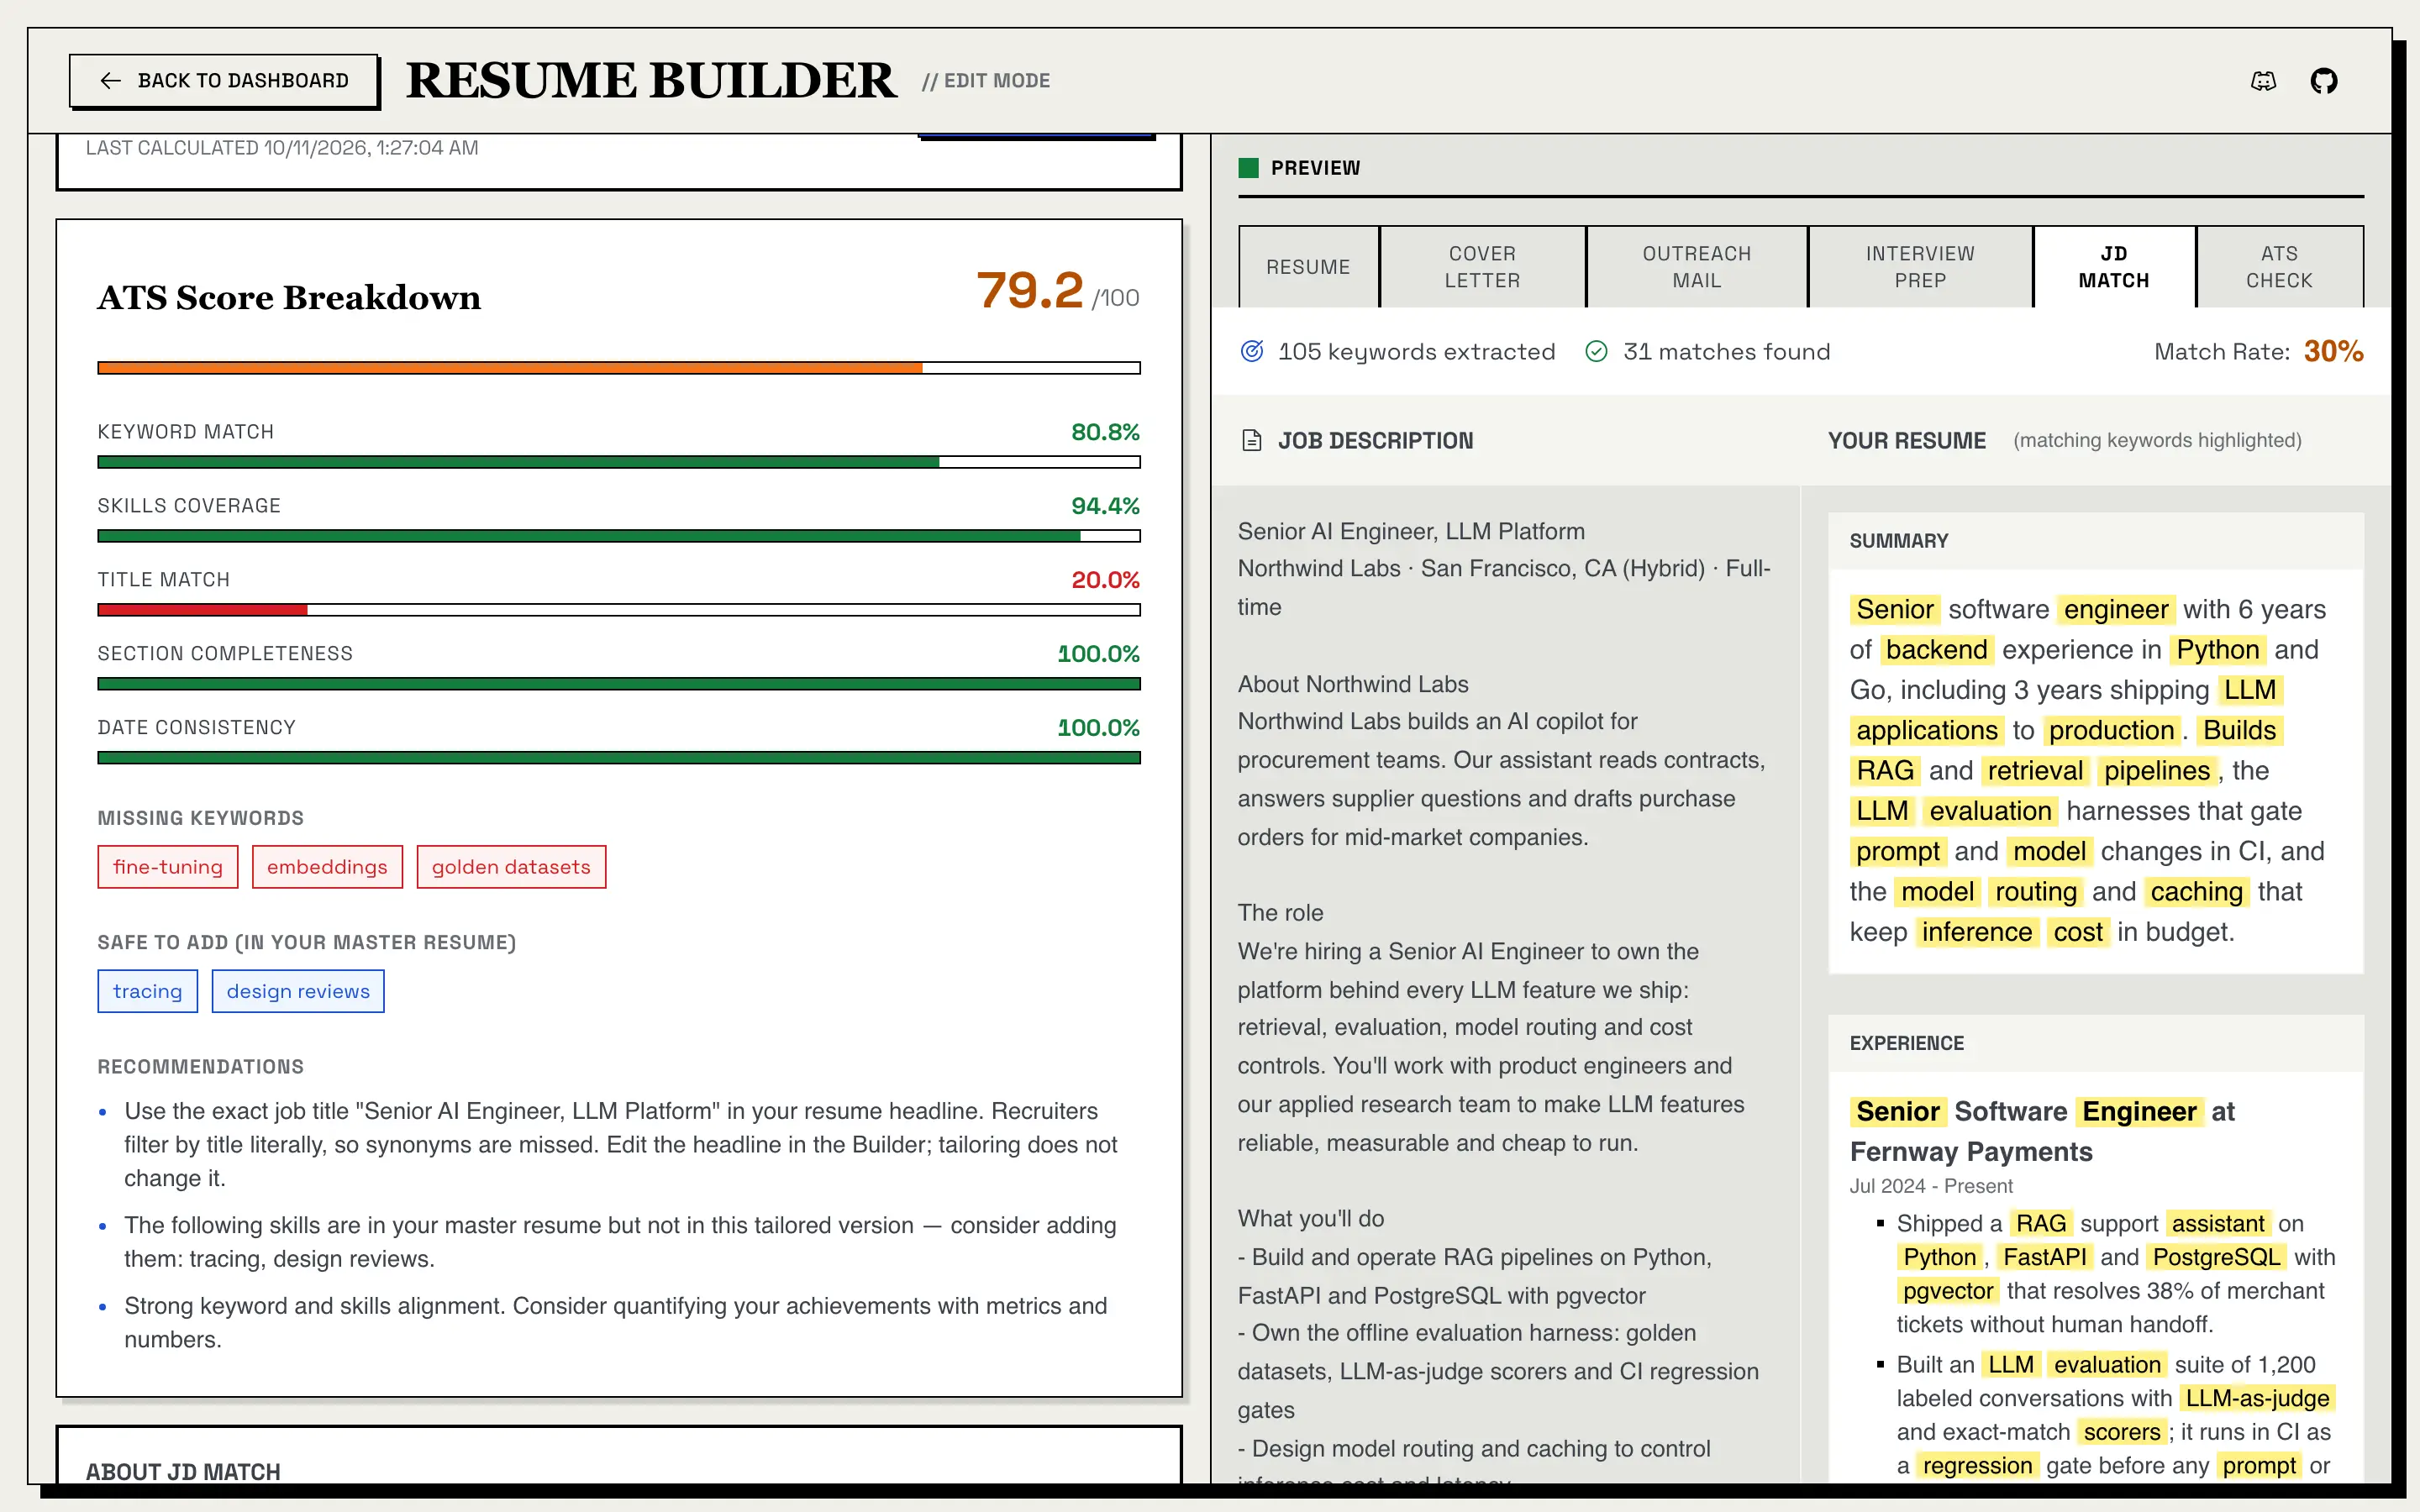Image resolution: width=2420 pixels, height=1512 pixels.
Task: Click the Recommendations section label
Action: [200, 1067]
